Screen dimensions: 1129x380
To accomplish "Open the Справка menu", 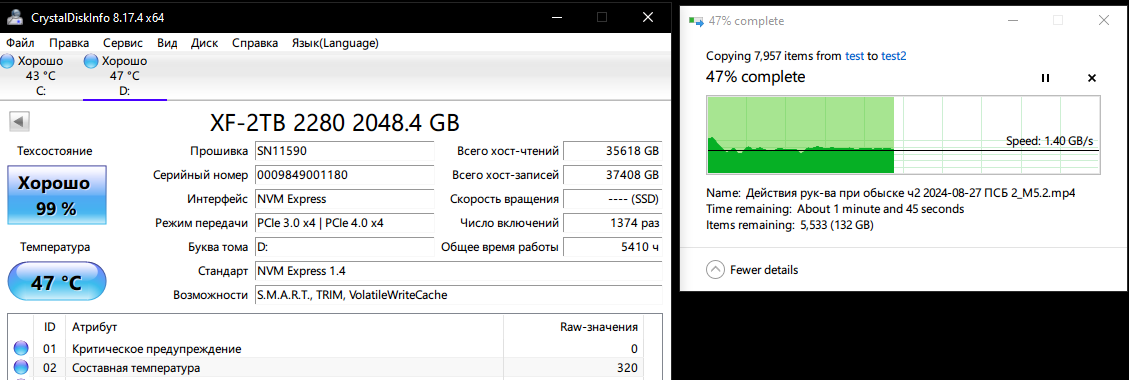I will (x=255, y=43).
